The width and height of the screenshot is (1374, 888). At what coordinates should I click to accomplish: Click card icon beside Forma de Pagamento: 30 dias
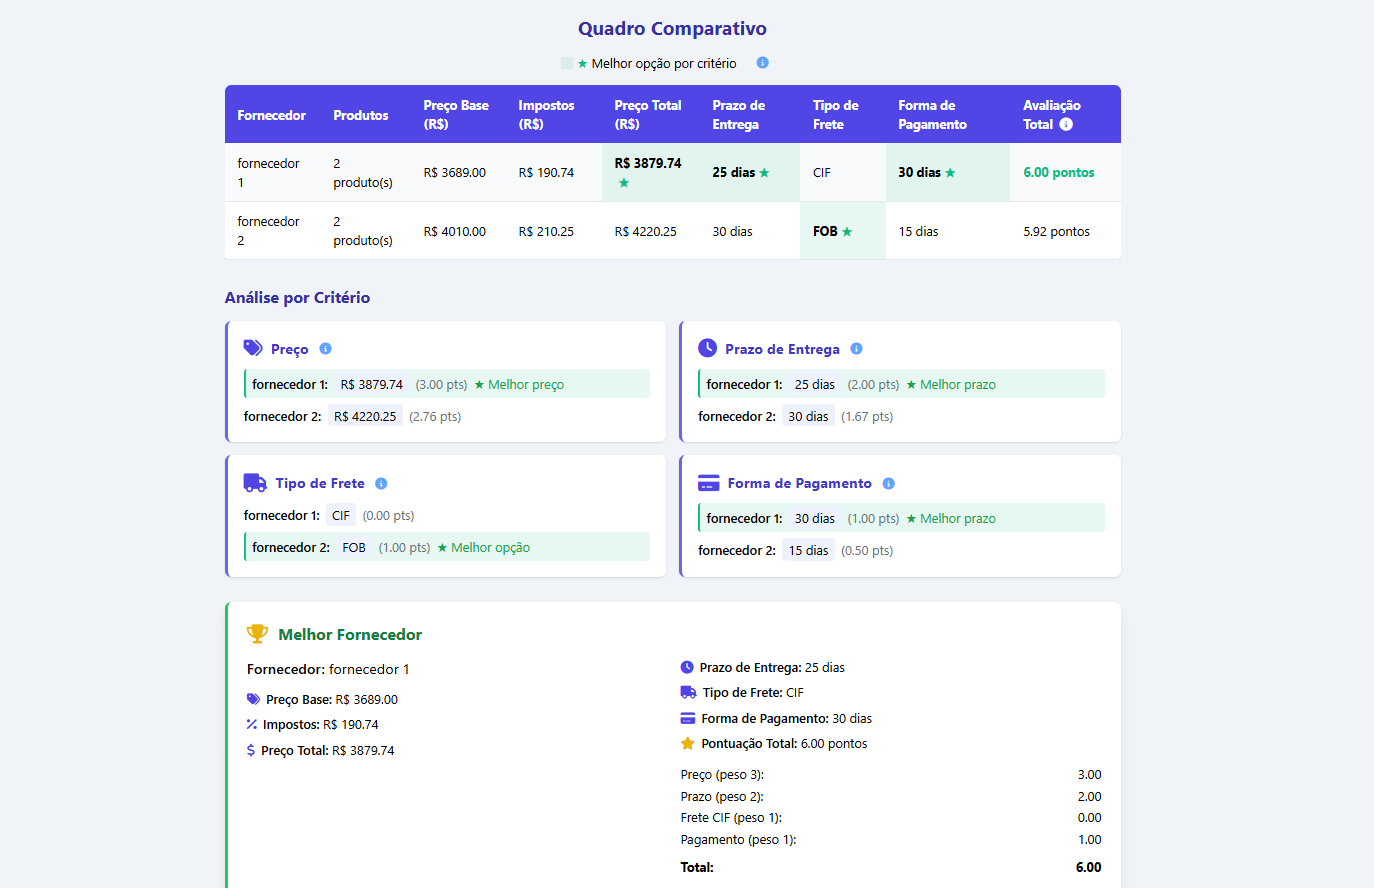click(688, 718)
